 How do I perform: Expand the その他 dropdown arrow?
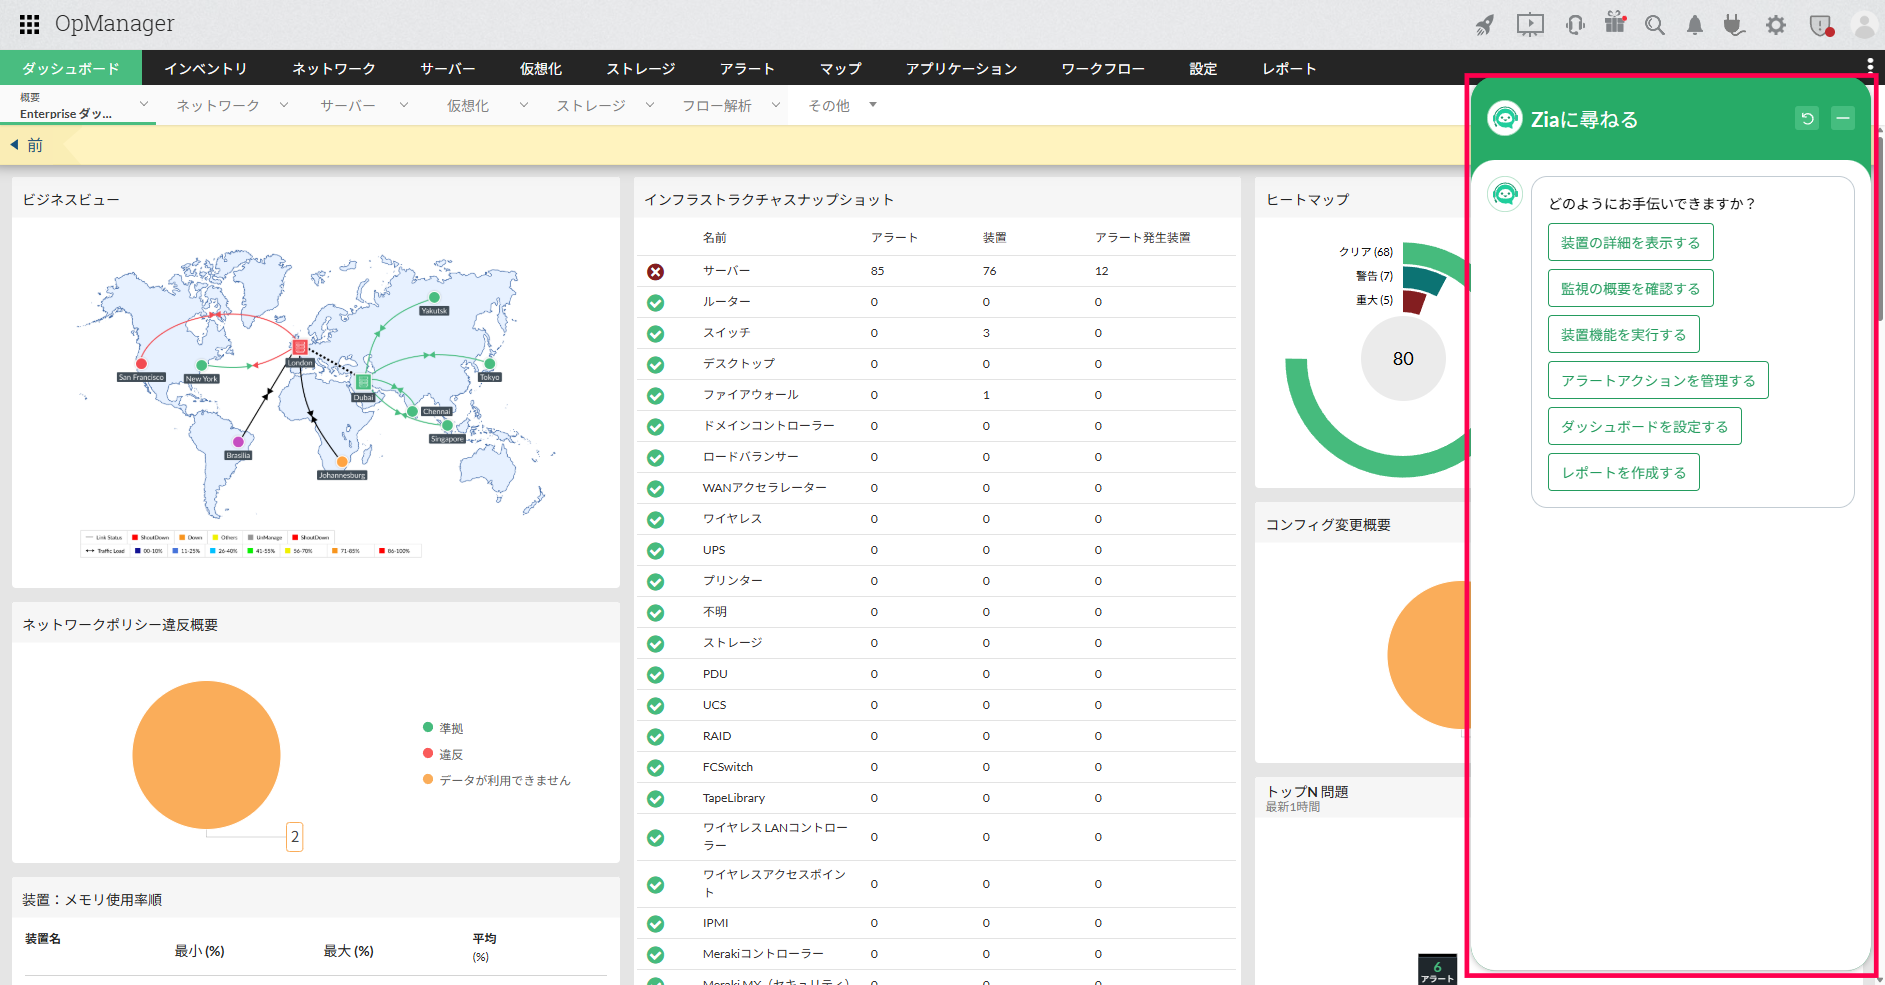(x=873, y=105)
